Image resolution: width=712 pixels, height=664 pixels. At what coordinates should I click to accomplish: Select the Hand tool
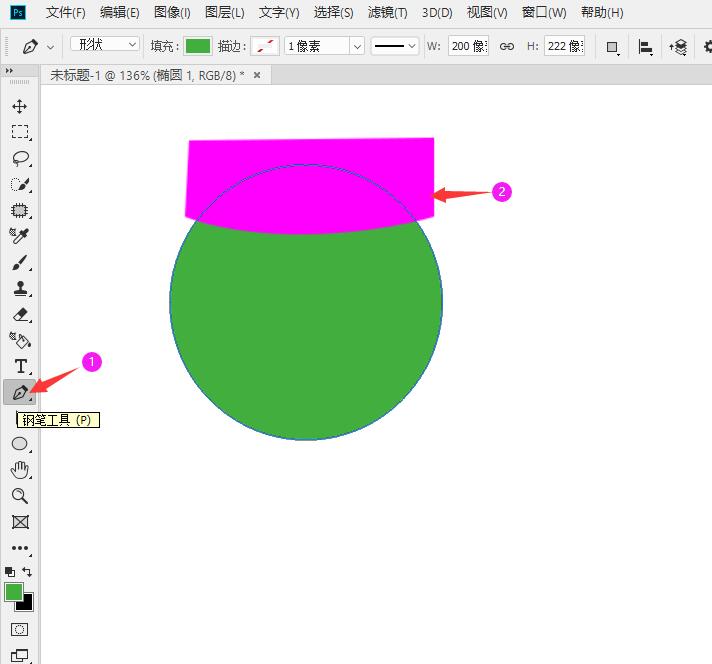19,470
